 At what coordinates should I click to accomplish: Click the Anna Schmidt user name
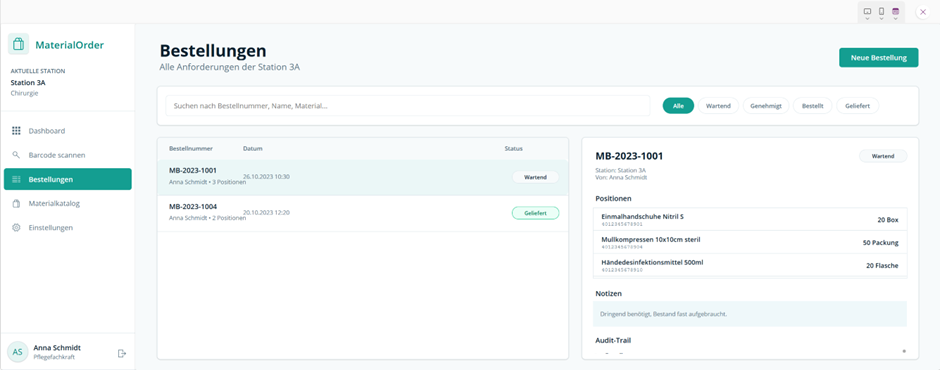58,348
